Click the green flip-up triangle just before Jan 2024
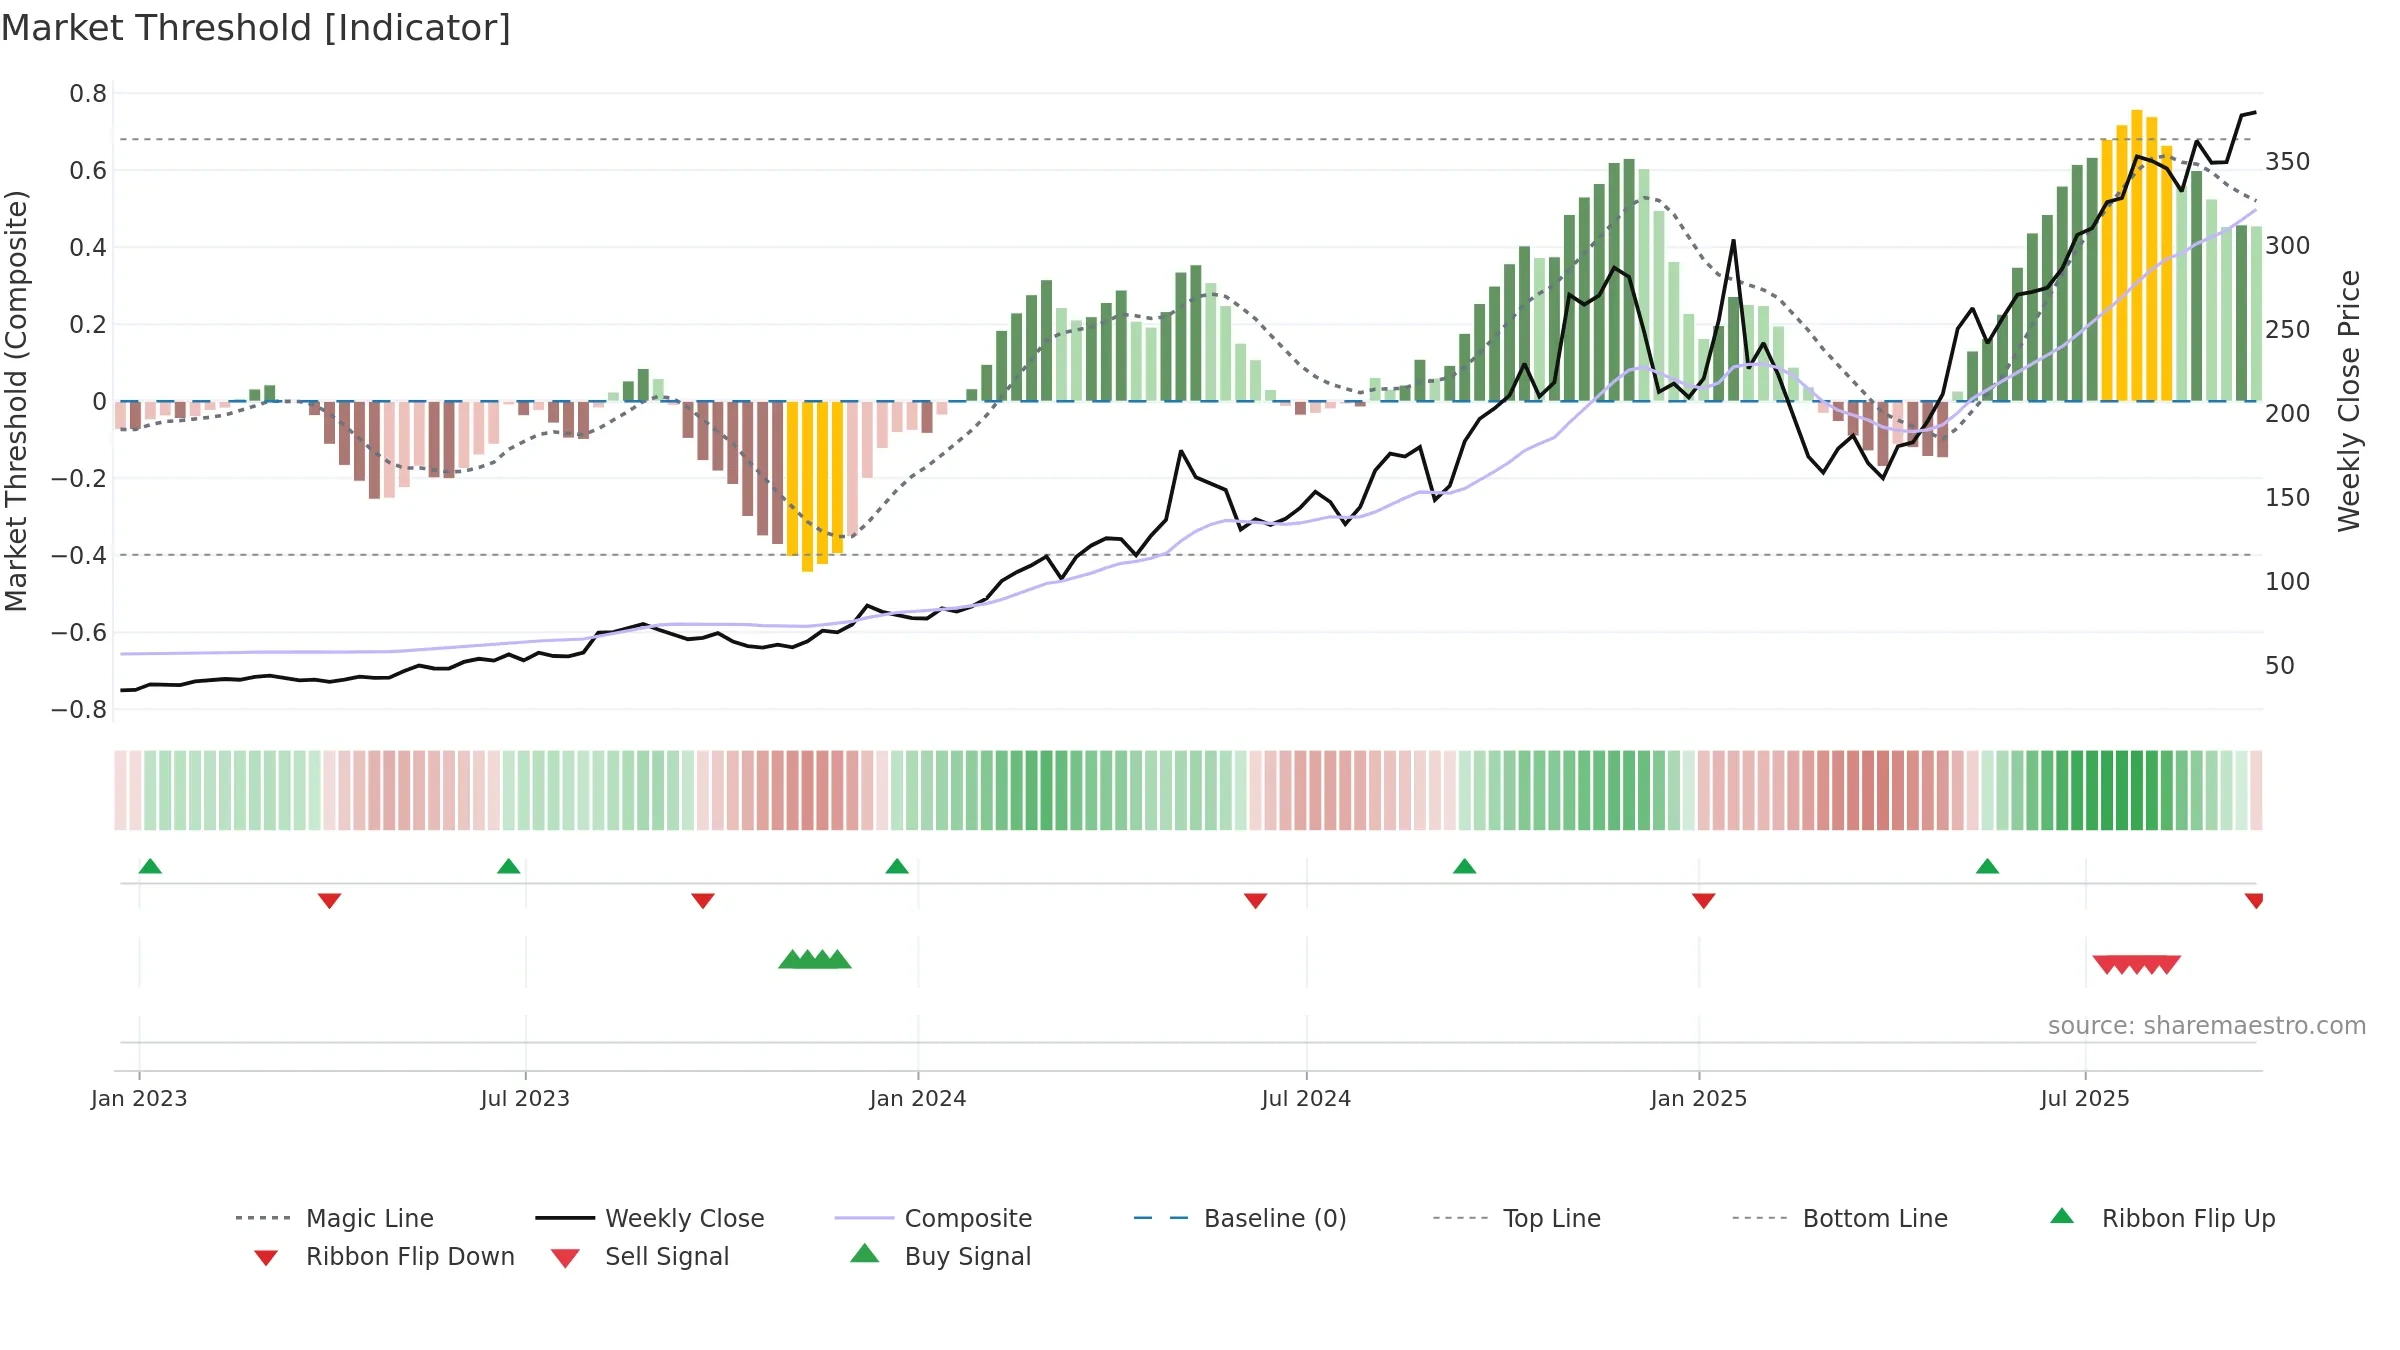The width and height of the screenshot is (2400, 1350). pyautogui.click(x=897, y=866)
